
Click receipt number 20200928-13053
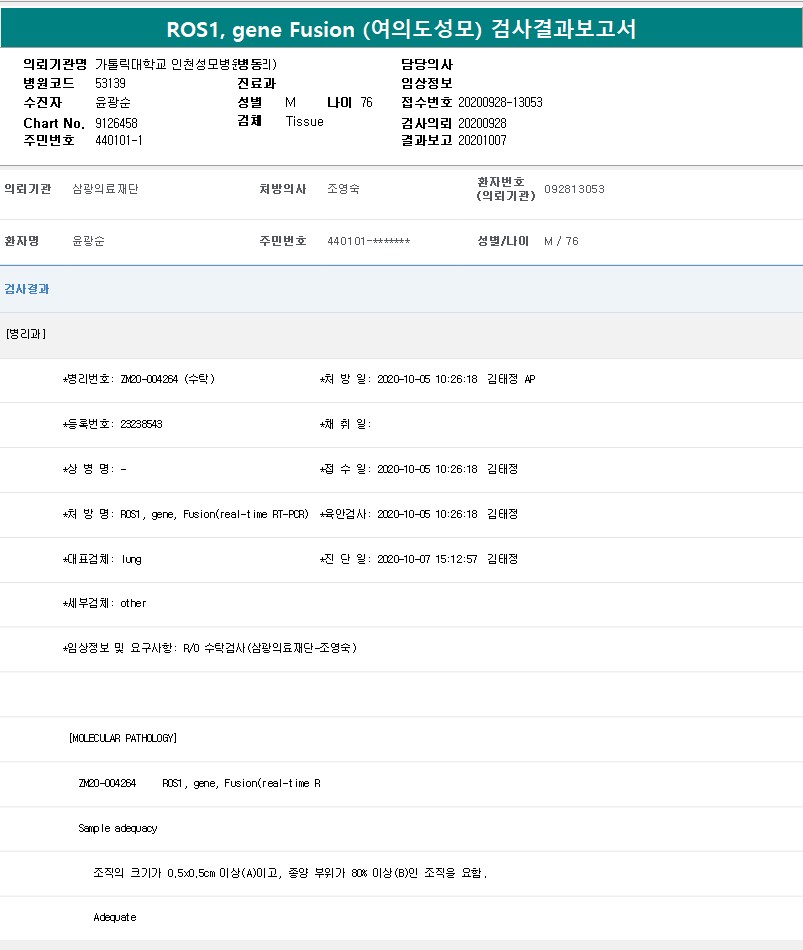click(x=500, y=103)
